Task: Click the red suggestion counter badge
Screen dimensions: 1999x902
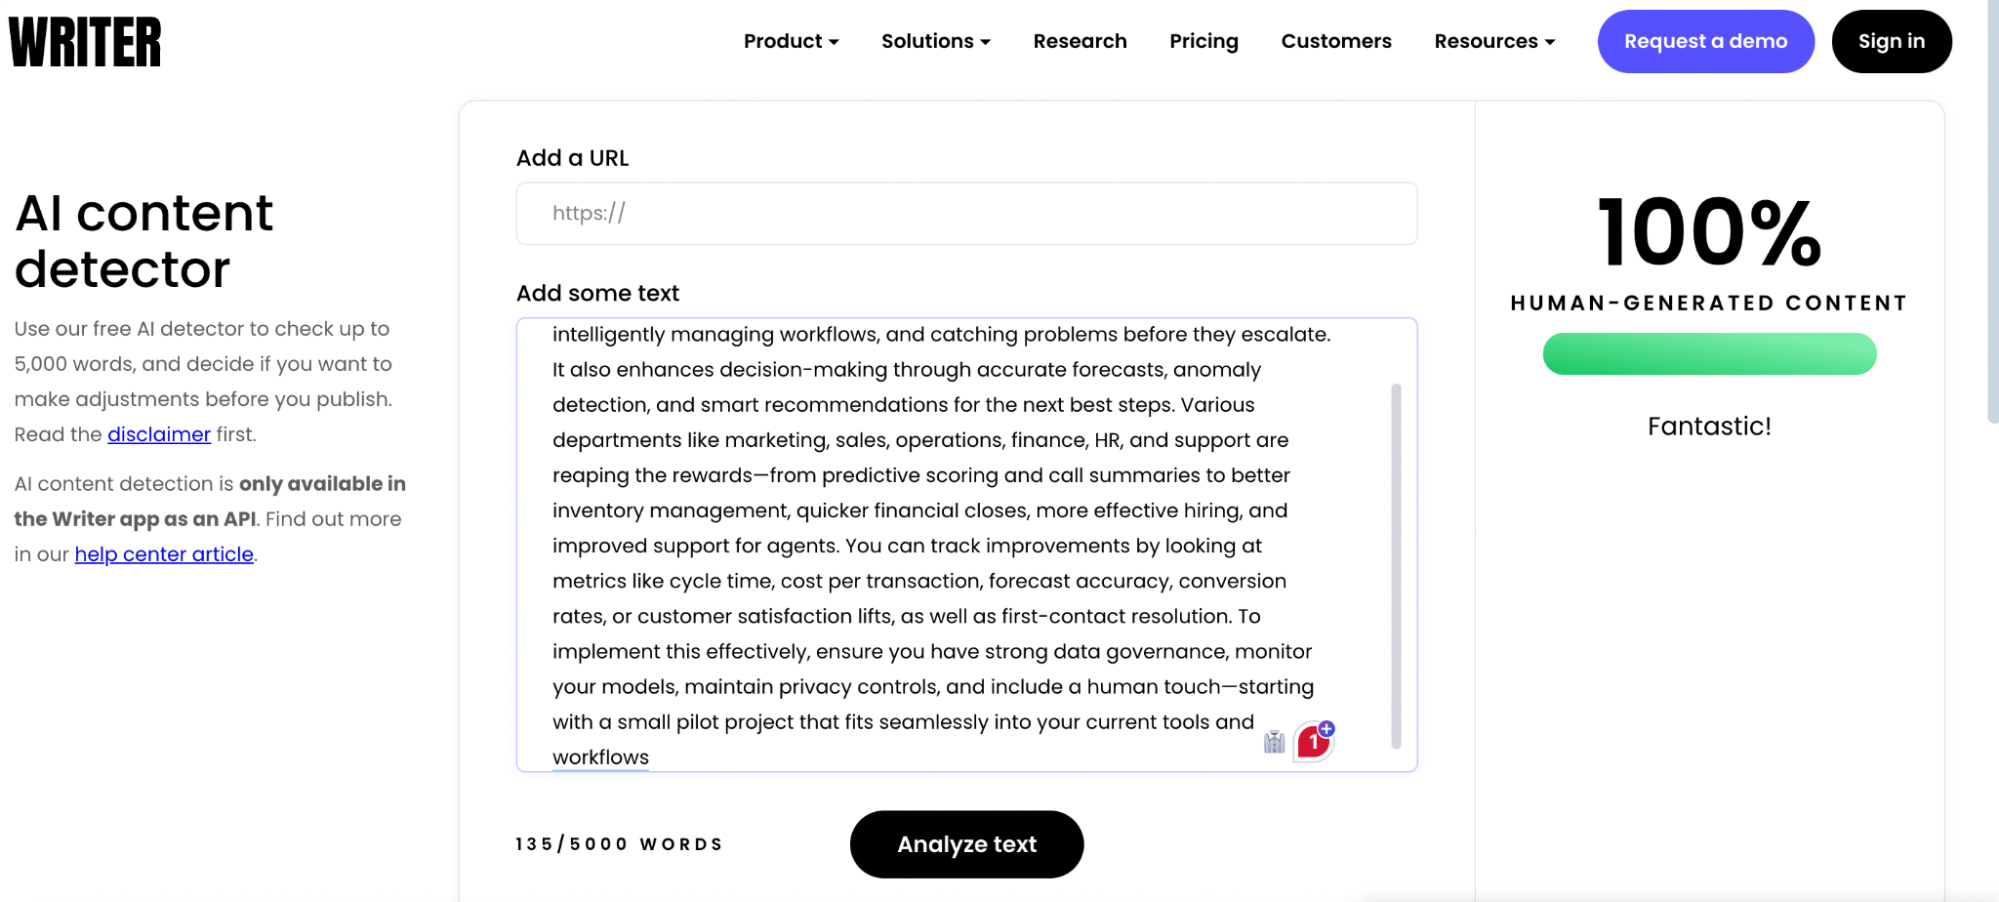Action: click(1312, 743)
